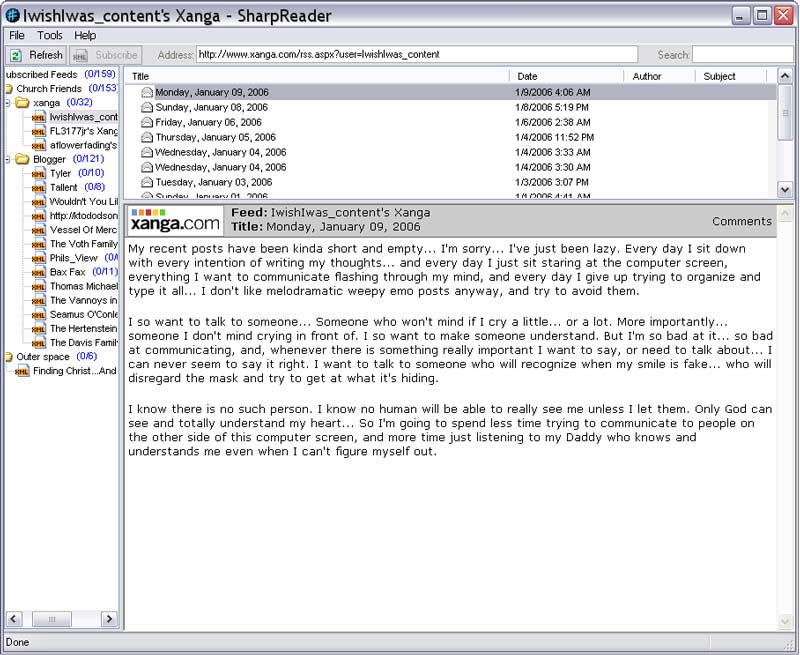Sort by the Date column header
The width and height of the screenshot is (800, 655).
566,76
